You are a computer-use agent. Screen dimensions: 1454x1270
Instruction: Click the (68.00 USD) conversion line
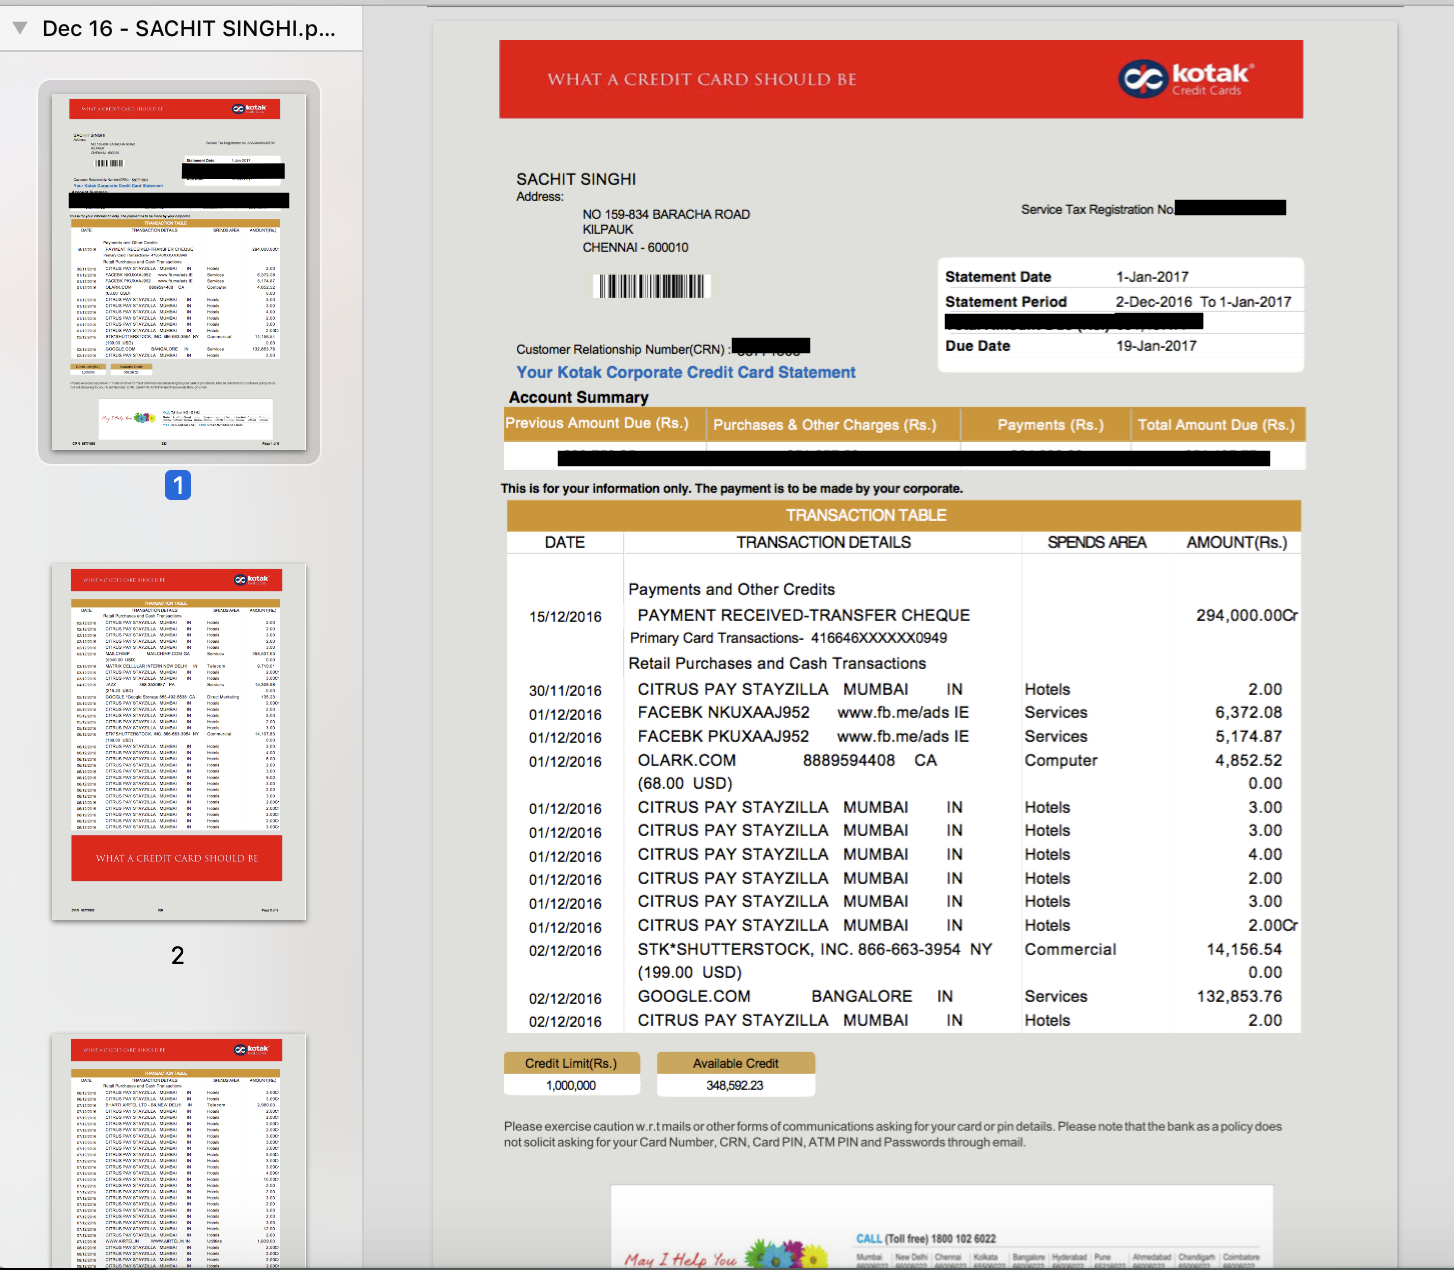click(685, 784)
